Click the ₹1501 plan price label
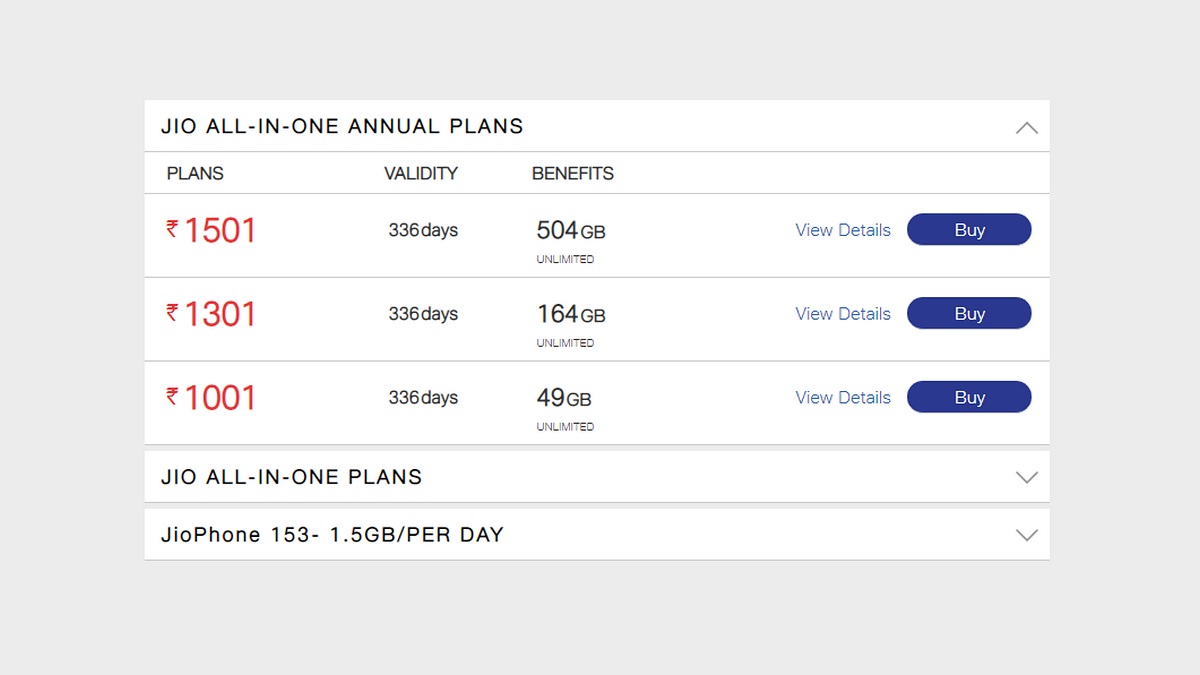Viewport: 1200px width, 675px height. 210,230
